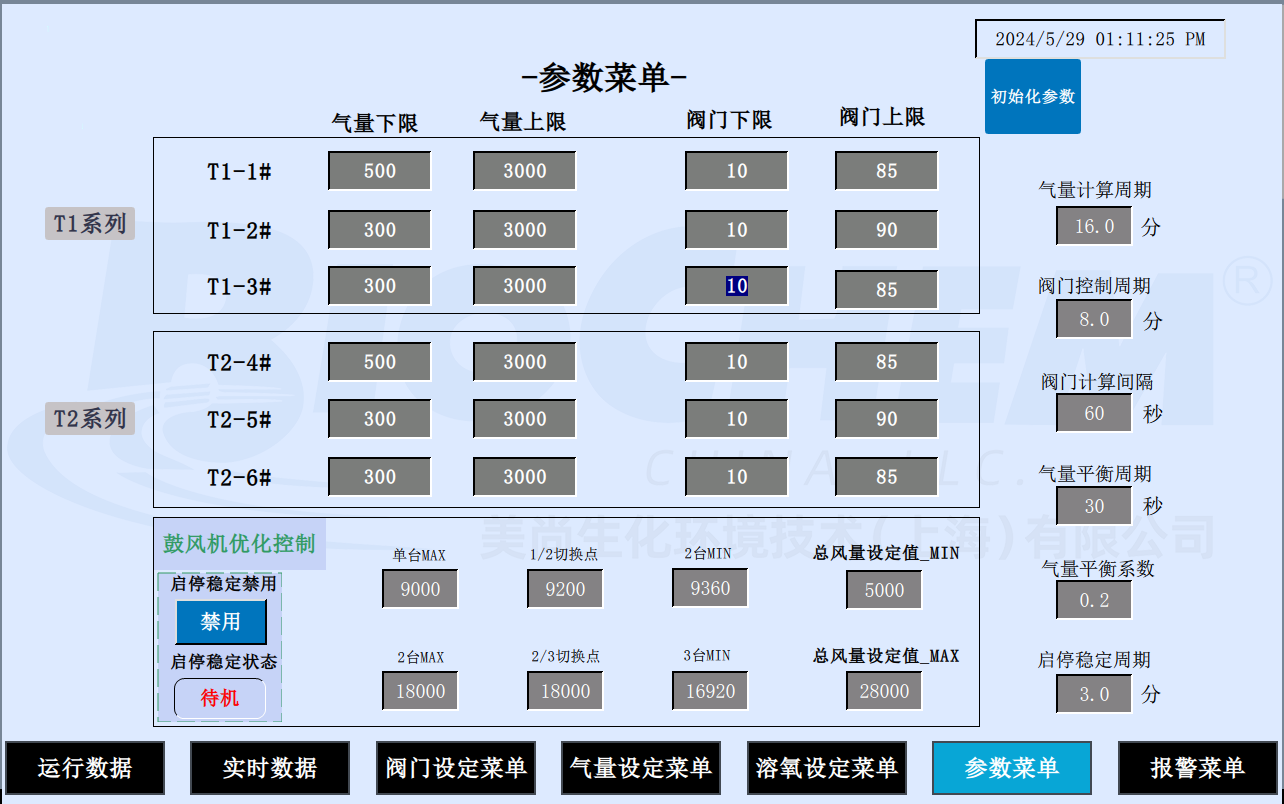
Task: Edit 气量平衡周期 value 30
Action: [x=1094, y=506]
